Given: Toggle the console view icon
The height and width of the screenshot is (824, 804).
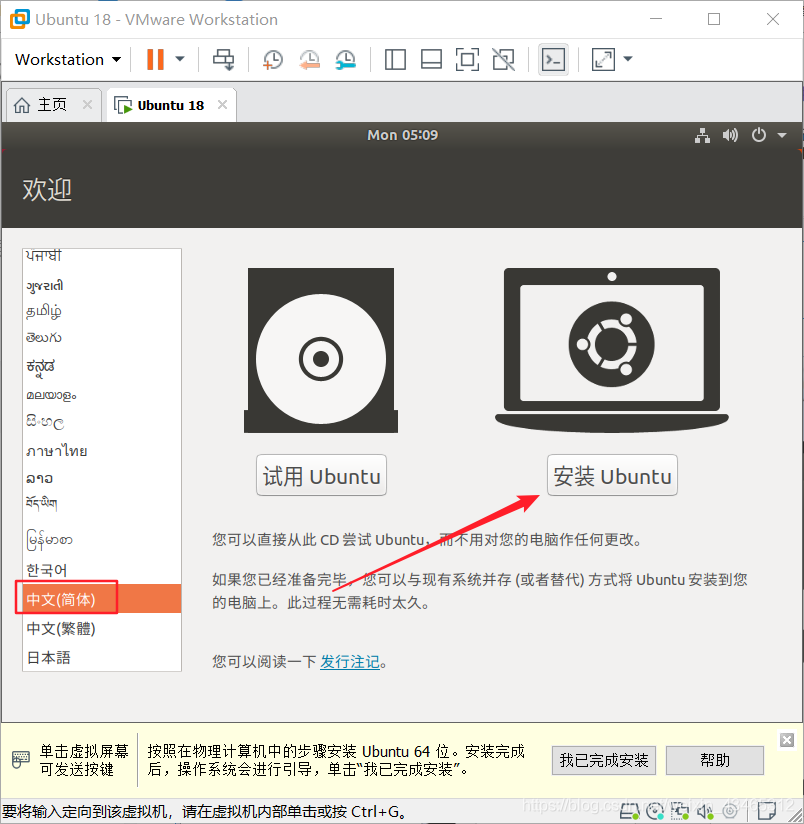Looking at the screenshot, I should [x=553, y=59].
